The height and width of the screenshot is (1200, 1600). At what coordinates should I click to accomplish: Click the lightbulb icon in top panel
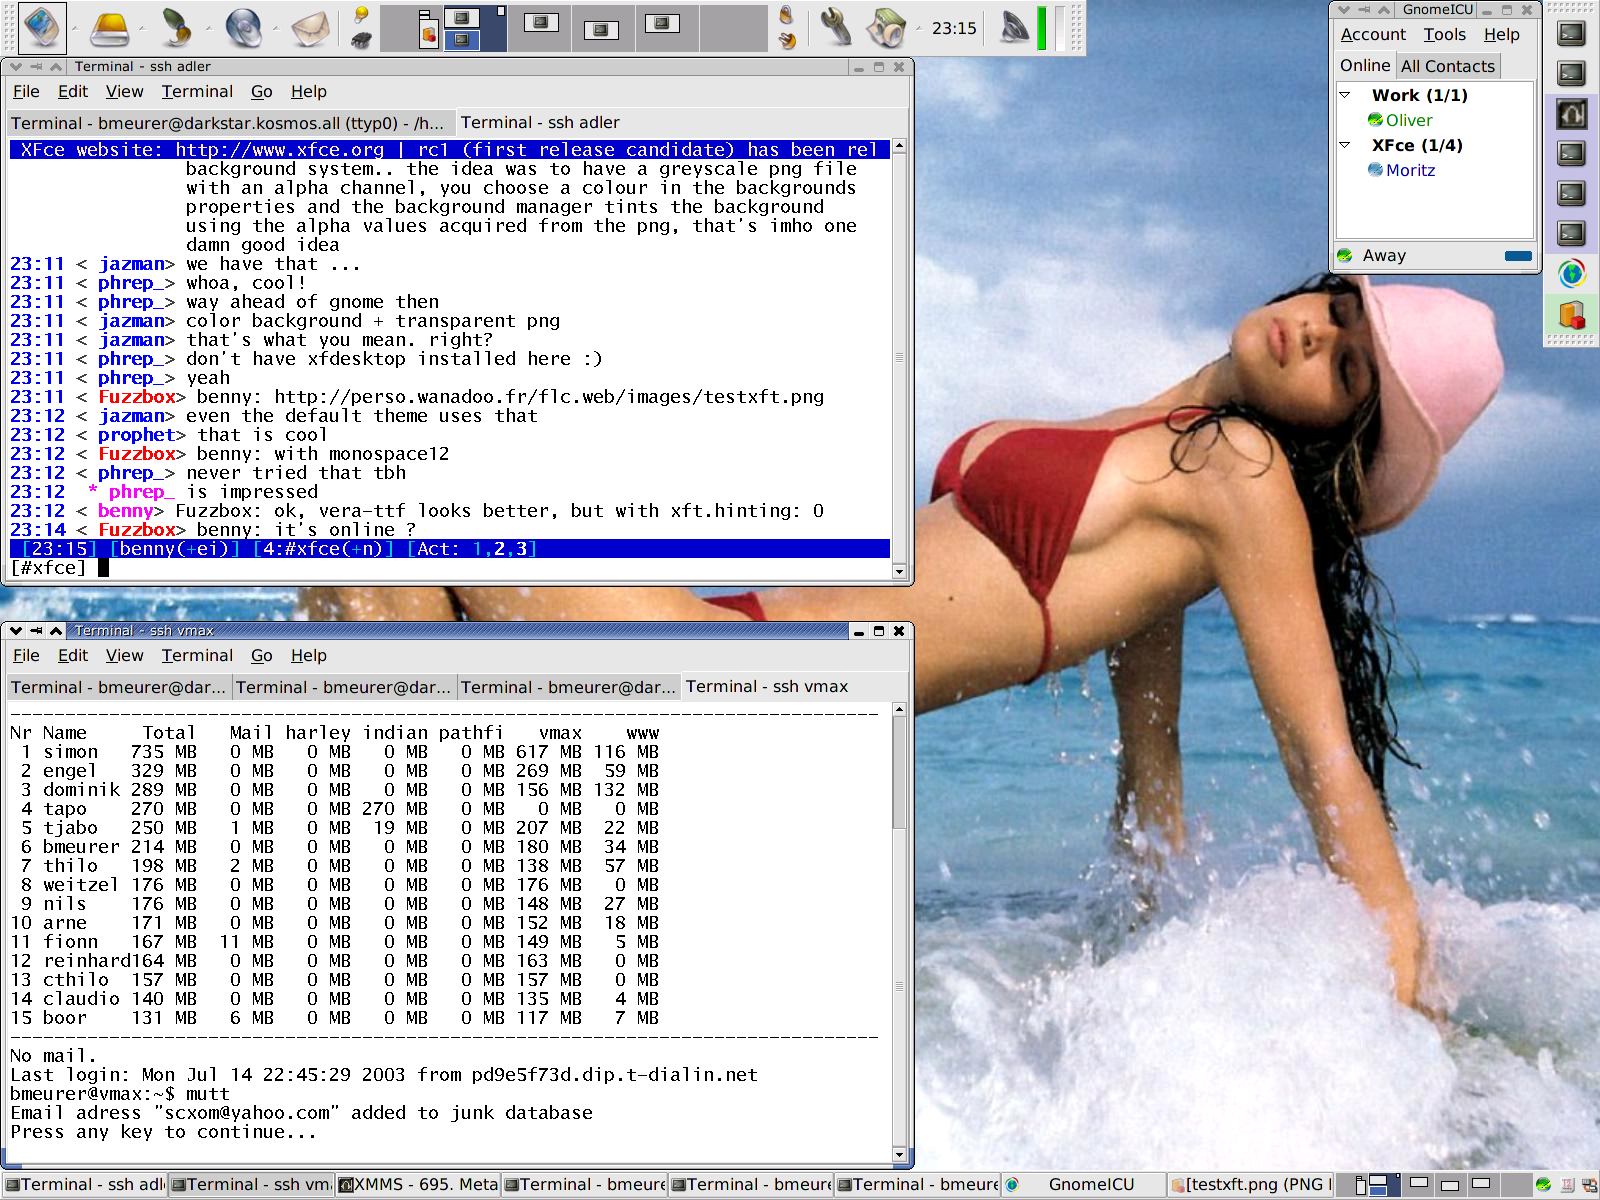[x=362, y=15]
